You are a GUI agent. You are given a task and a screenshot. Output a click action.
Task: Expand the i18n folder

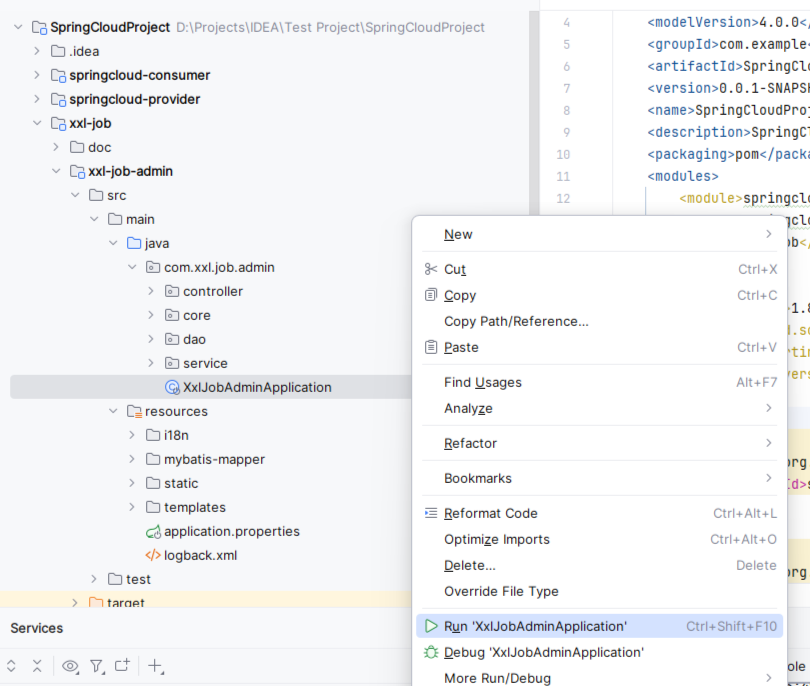[x=132, y=435]
